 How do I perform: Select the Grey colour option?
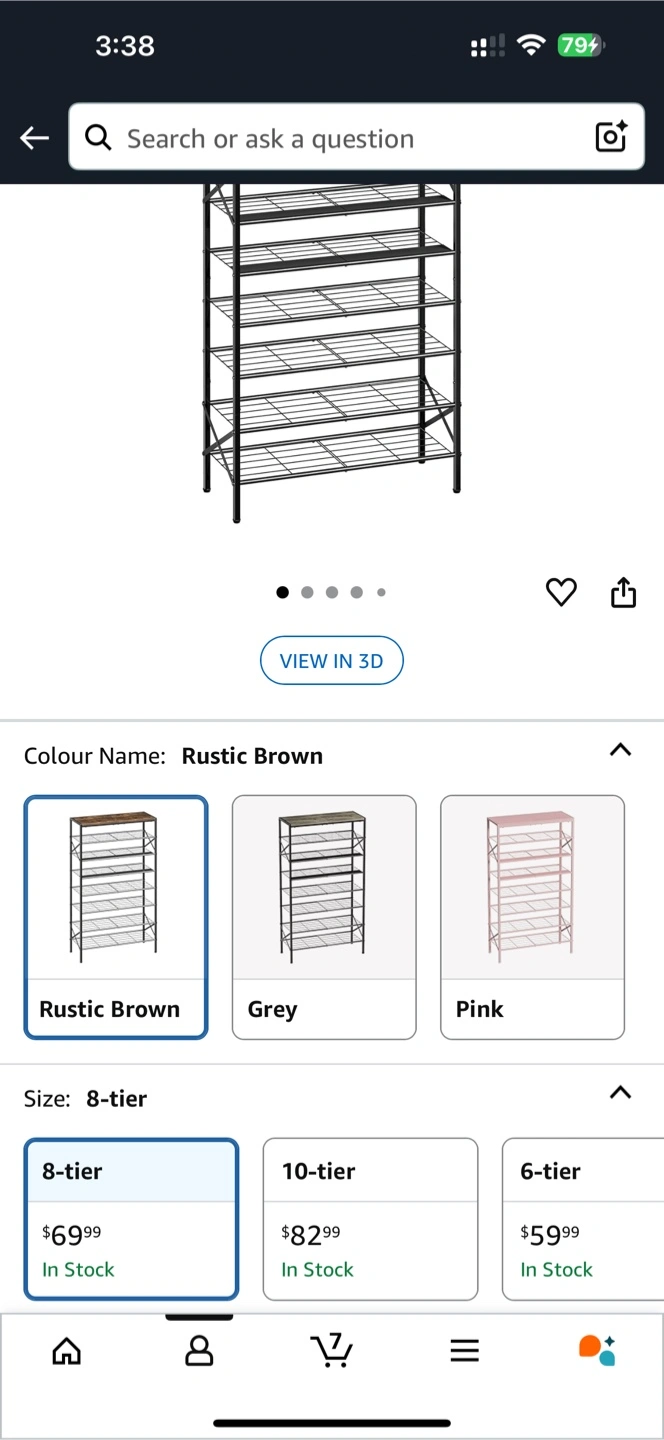coord(324,917)
